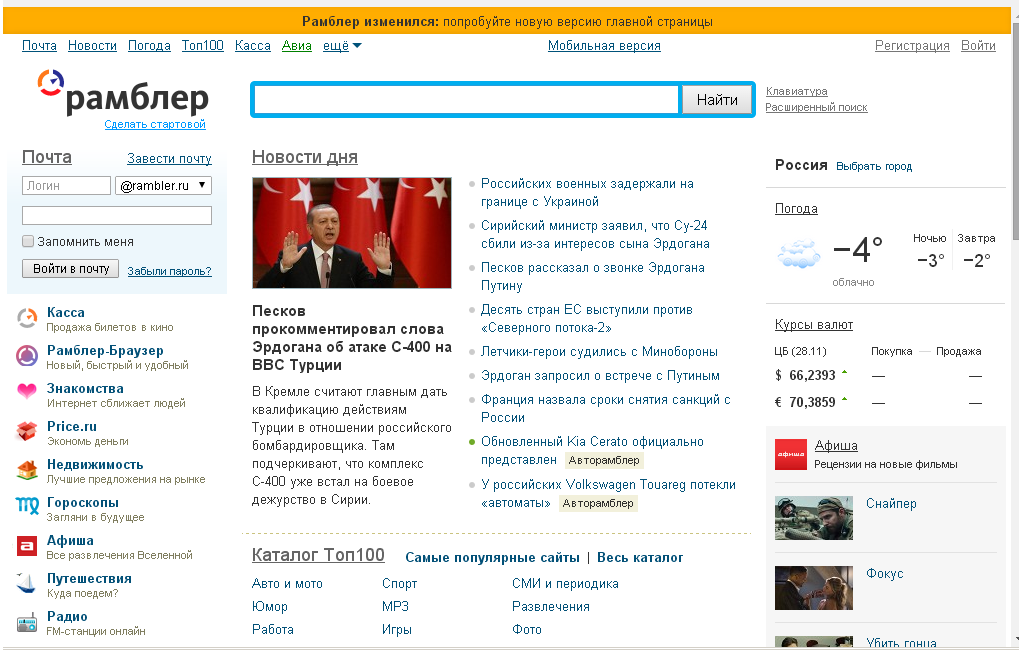
Task: Open Касса in the top navigation
Action: (253, 46)
